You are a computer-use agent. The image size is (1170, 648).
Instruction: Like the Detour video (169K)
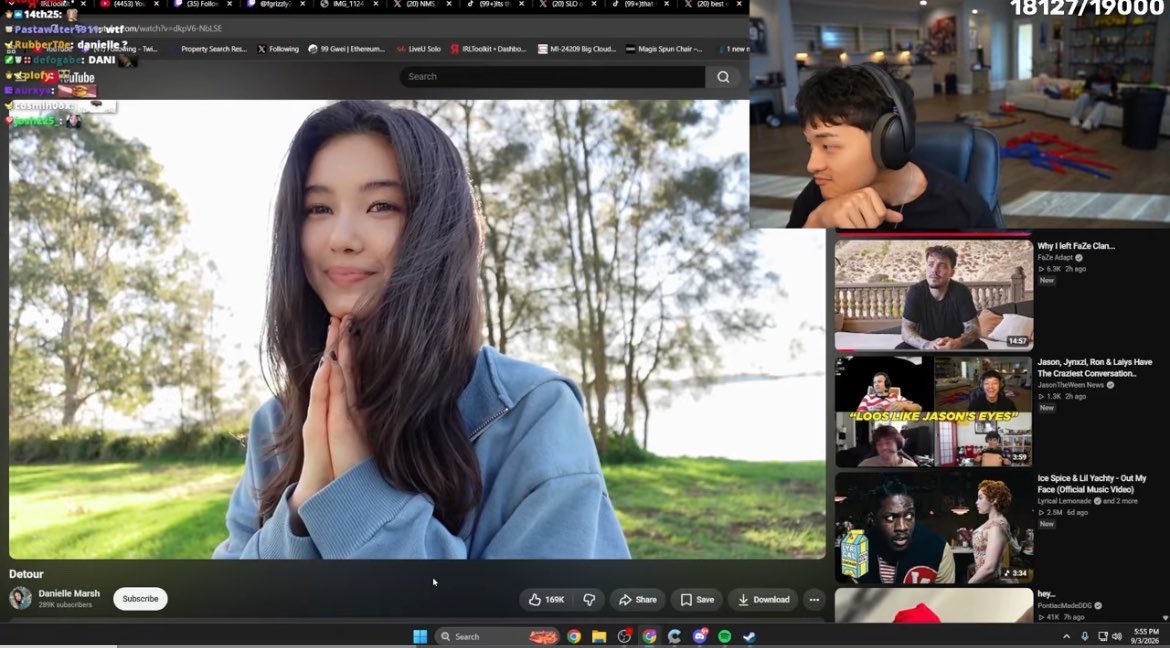pos(546,599)
